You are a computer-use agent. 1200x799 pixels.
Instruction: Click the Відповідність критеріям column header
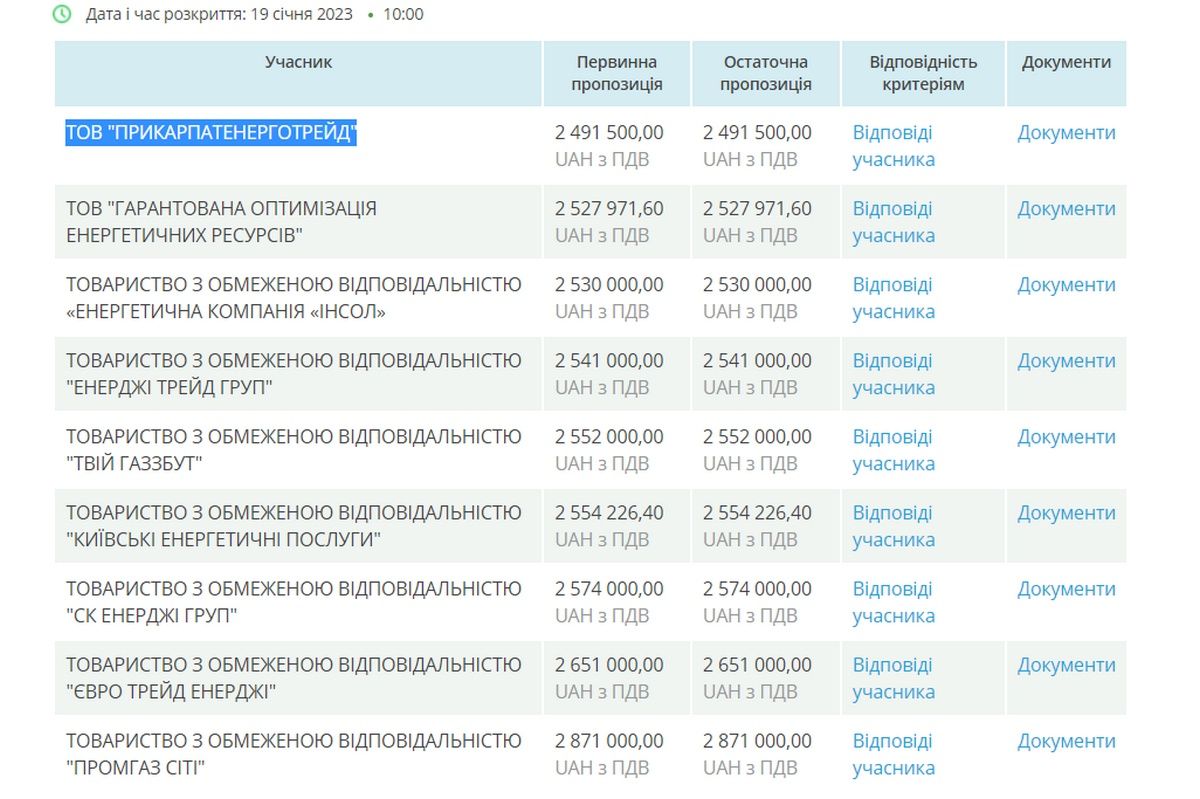(922, 73)
